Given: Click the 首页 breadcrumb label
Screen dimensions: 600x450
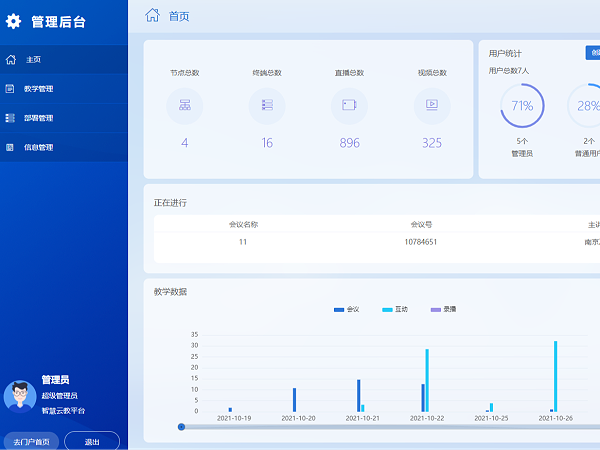Looking at the screenshot, I should (x=179, y=16).
